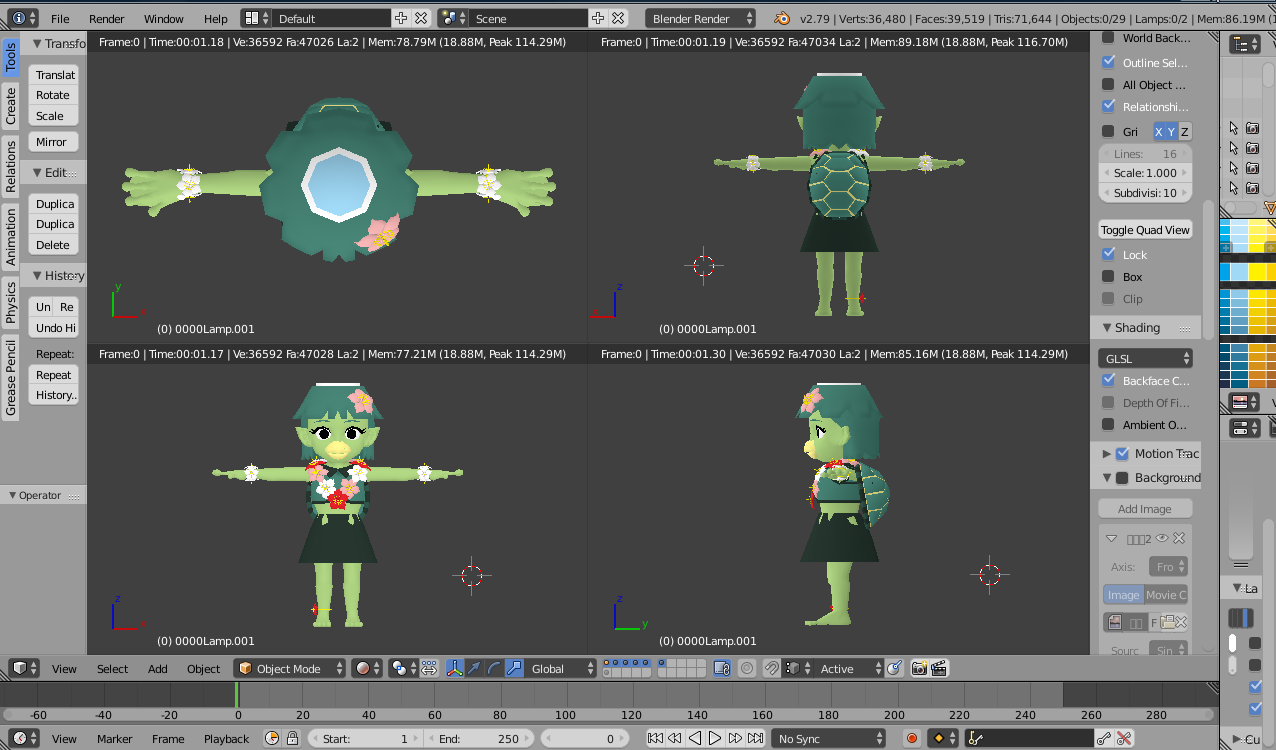Open the Render menu
Screen dimensions: 1276x750
coord(107,18)
